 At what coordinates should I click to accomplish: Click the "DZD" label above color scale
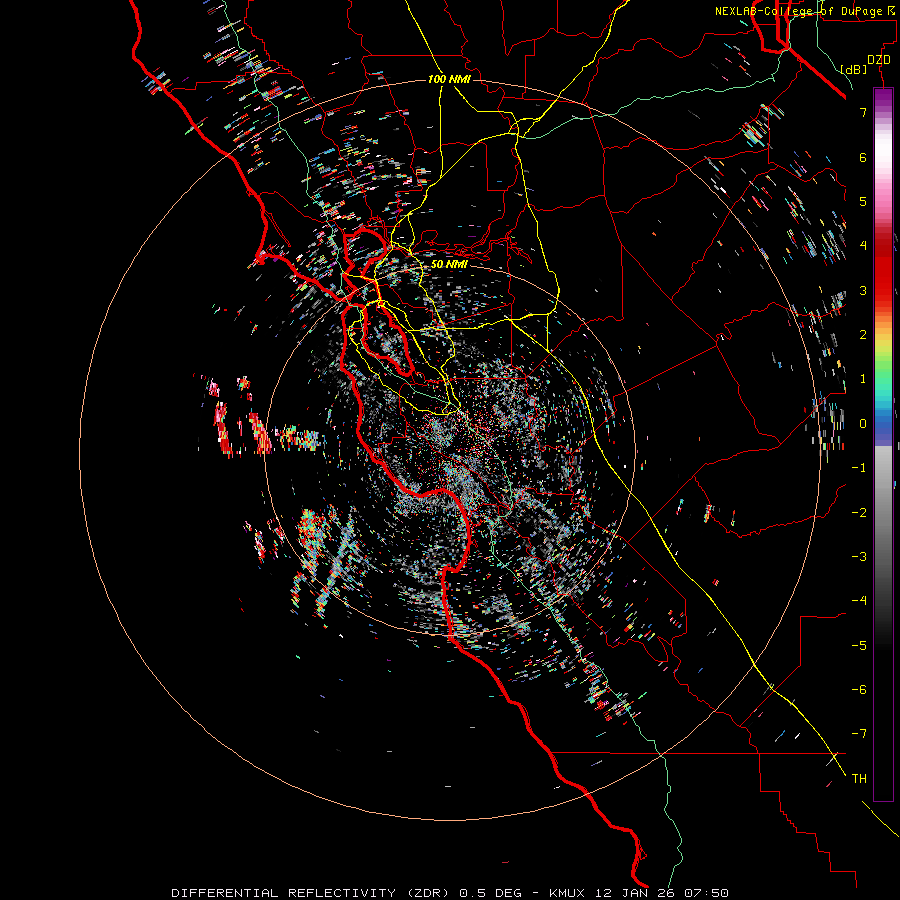879,60
